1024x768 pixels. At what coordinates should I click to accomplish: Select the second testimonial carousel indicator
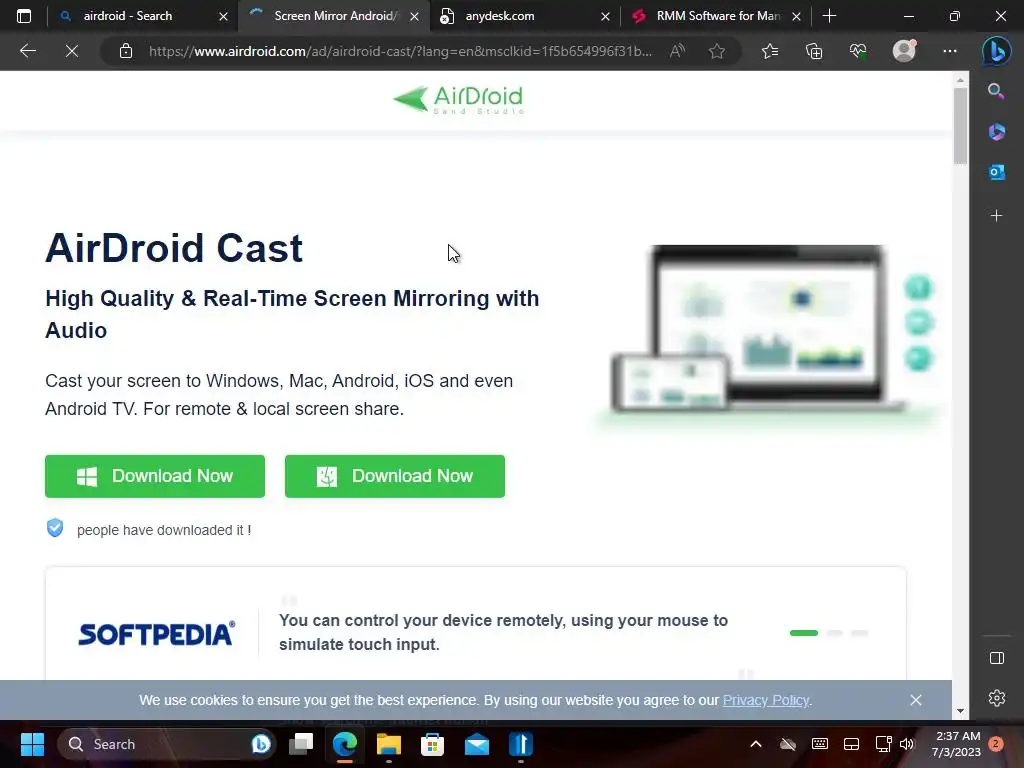[835, 633]
